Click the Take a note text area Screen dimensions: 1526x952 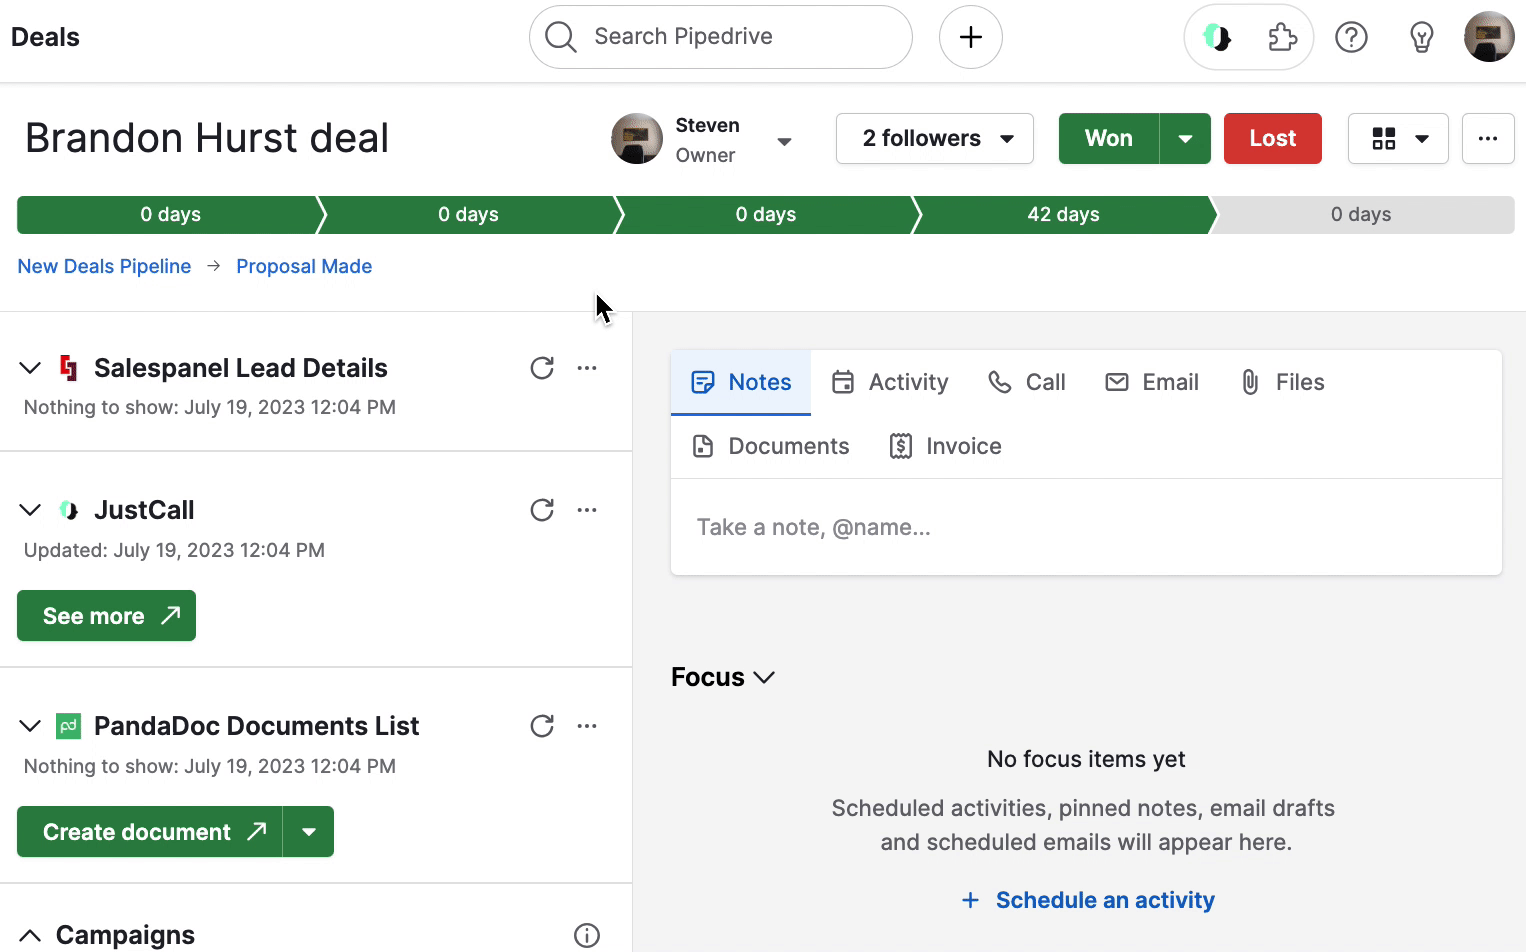coord(1086,527)
